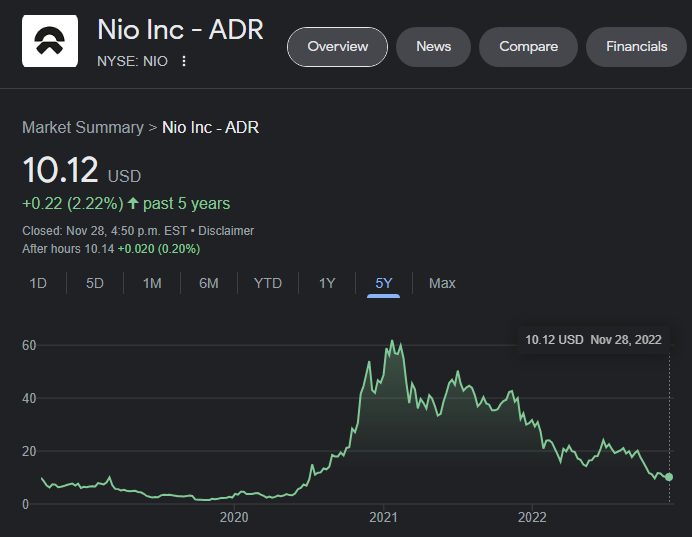
Task: Select the 5Y chart range
Action: click(x=384, y=283)
